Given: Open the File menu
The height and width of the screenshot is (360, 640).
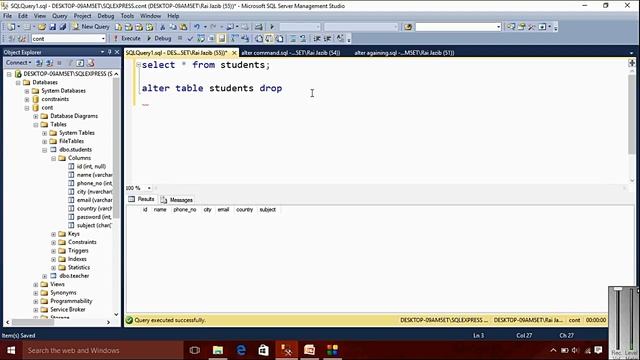Looking at the screenshot, I should [x=7, y=16].
